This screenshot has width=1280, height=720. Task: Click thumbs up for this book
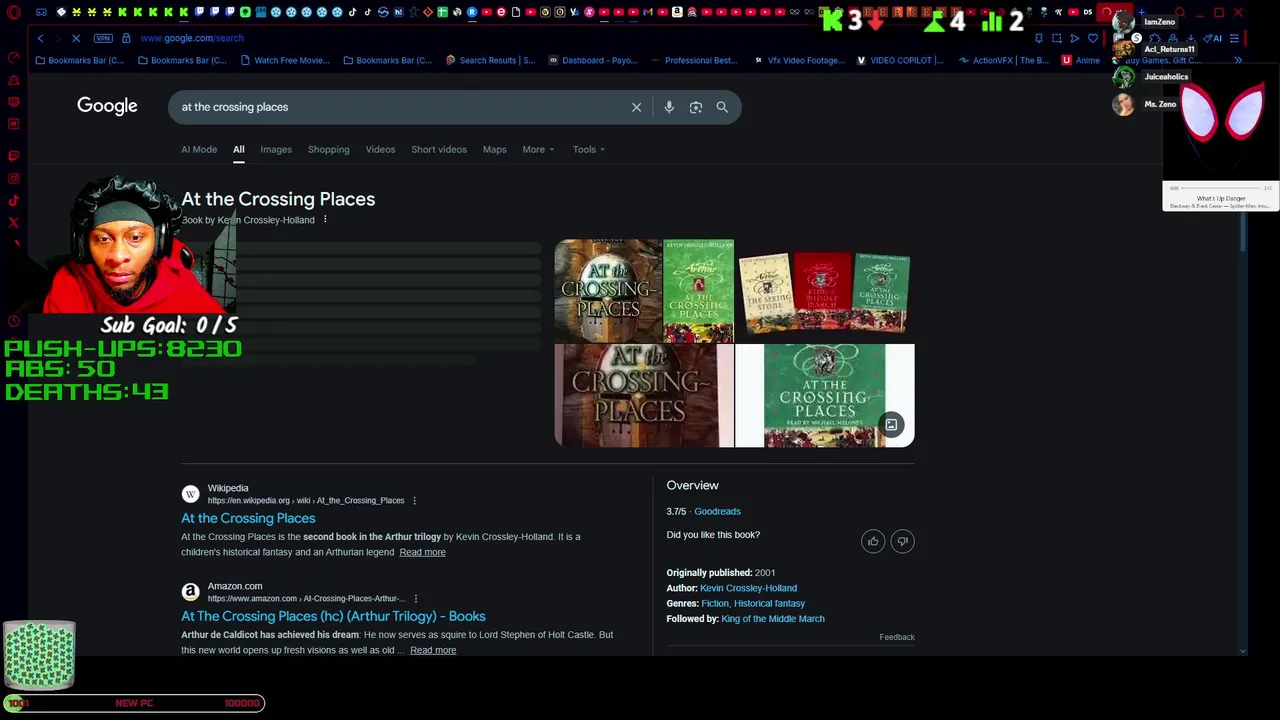pos(873,541)
